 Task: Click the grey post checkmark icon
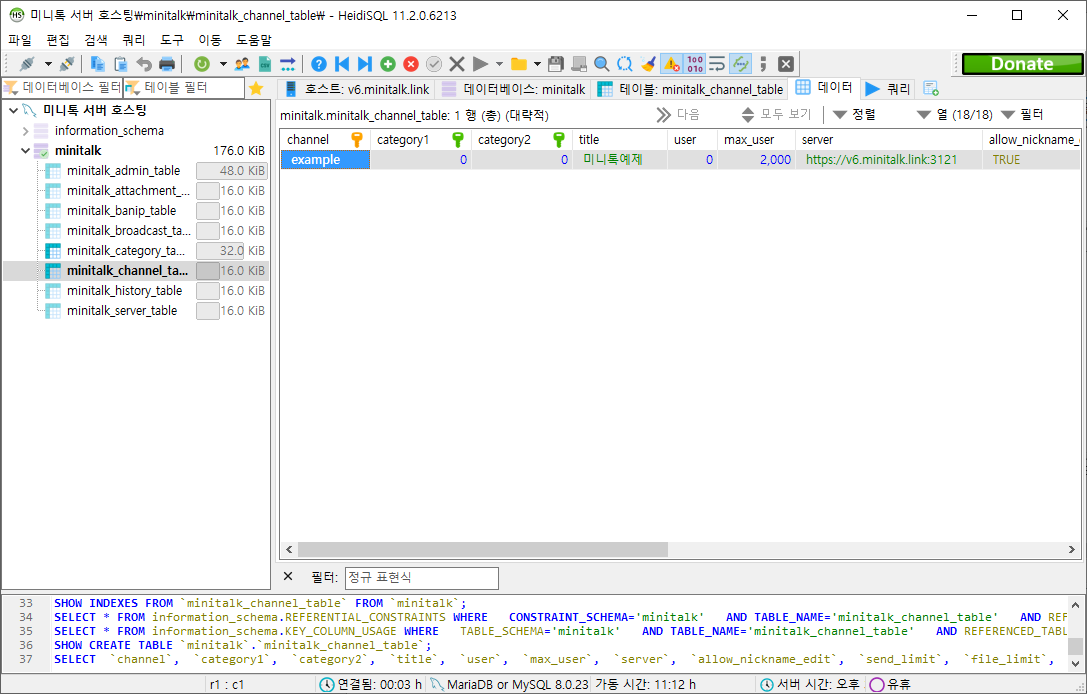pyautogui.click(x=434, y=64)
